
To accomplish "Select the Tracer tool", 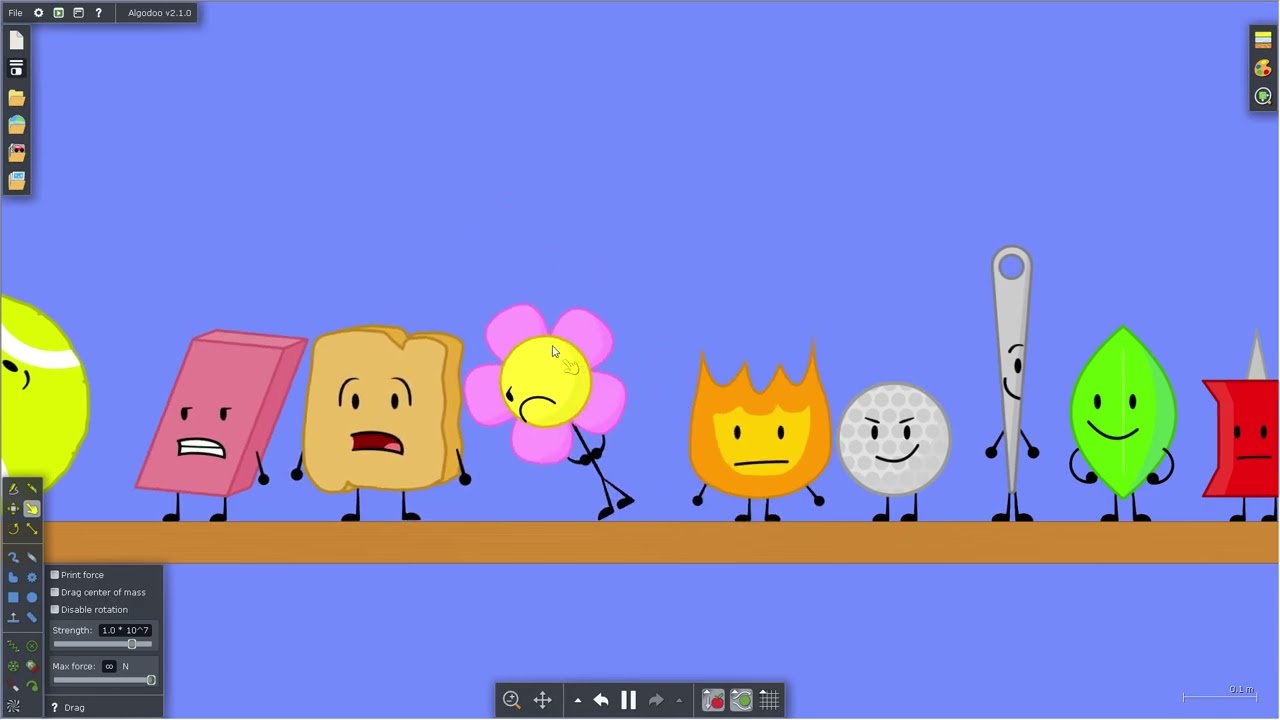I will coord(32,686).
